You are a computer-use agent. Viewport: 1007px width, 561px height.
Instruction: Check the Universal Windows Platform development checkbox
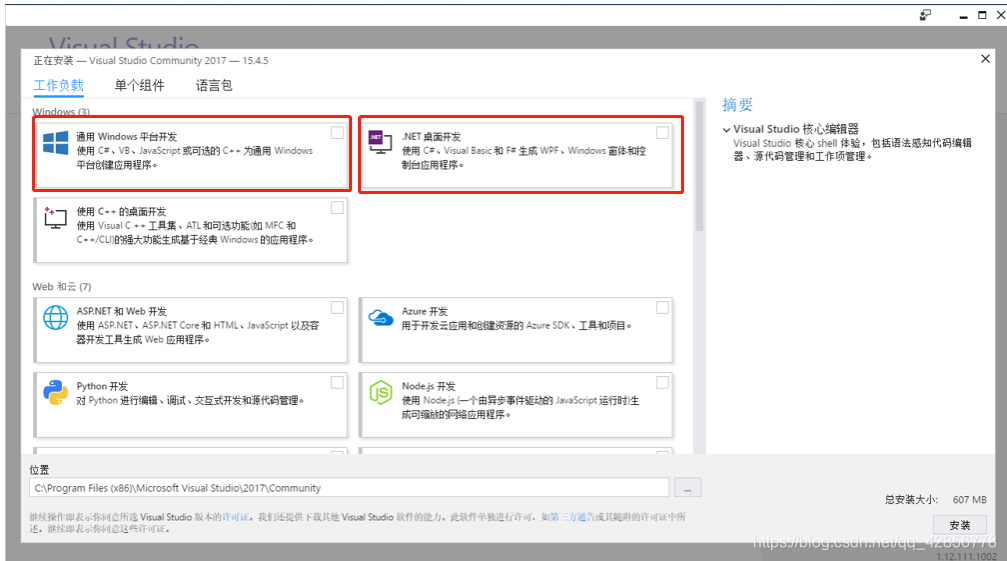(337, 133)
